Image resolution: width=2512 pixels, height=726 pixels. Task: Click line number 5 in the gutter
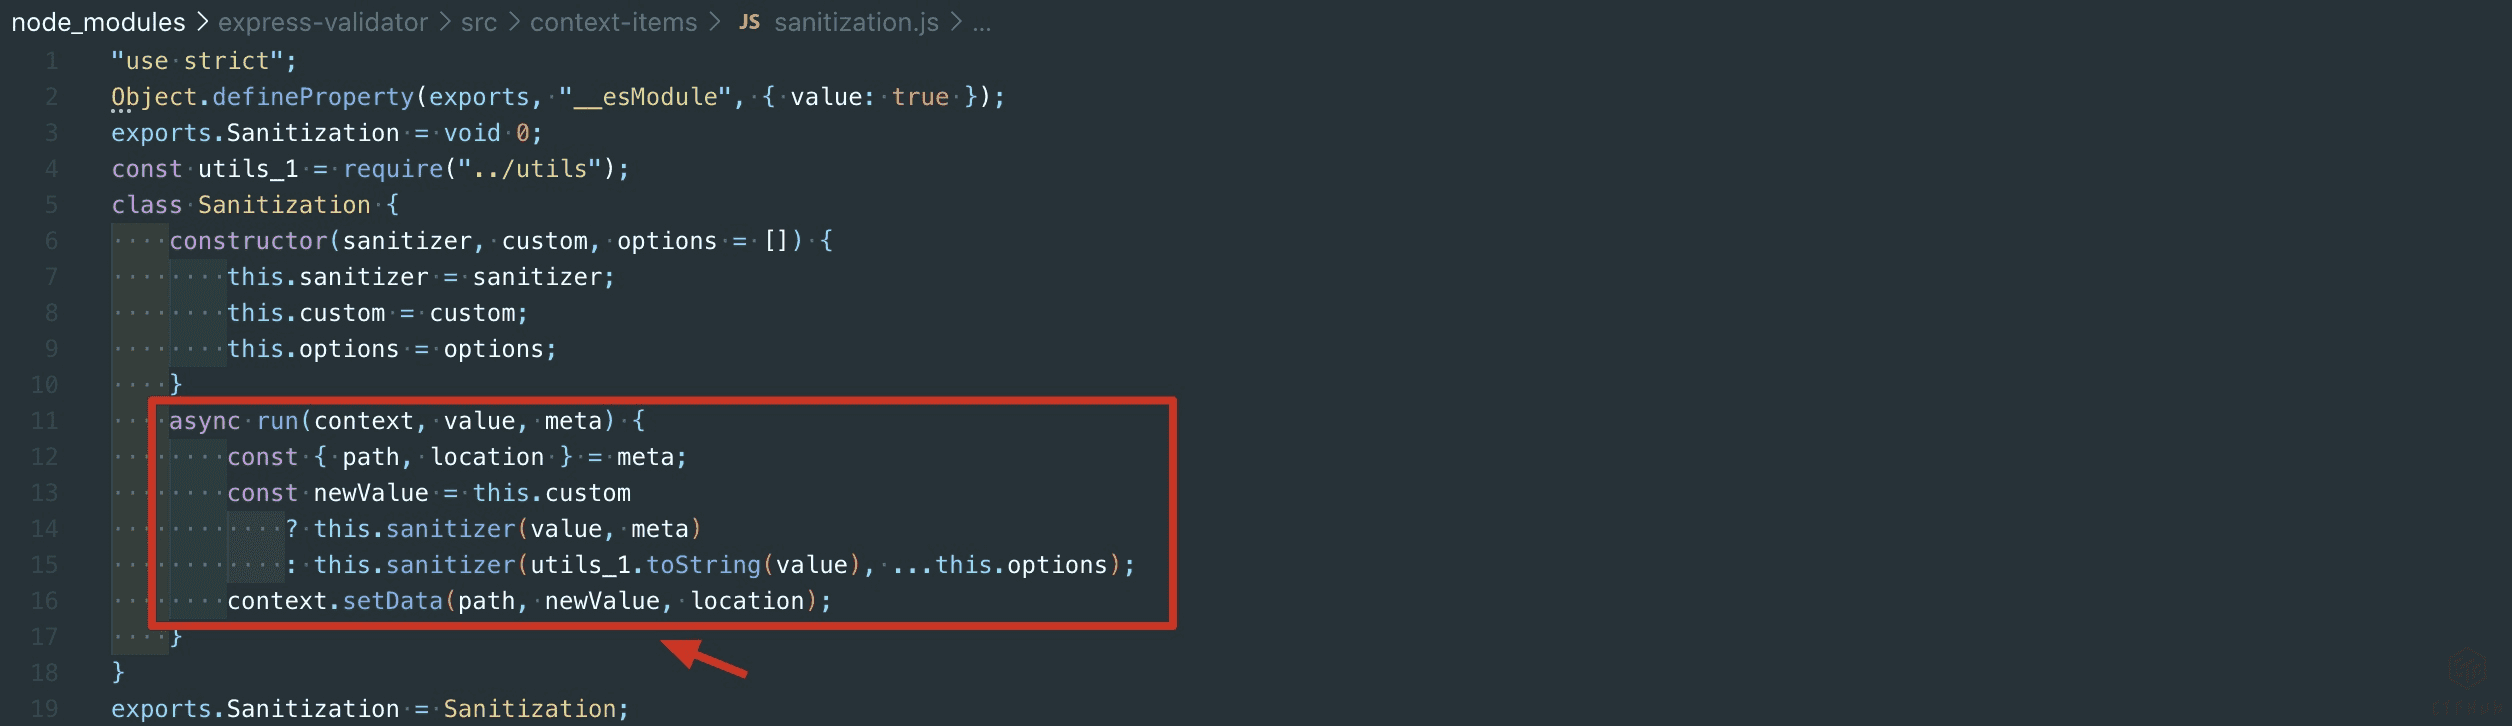pos(51,205)
